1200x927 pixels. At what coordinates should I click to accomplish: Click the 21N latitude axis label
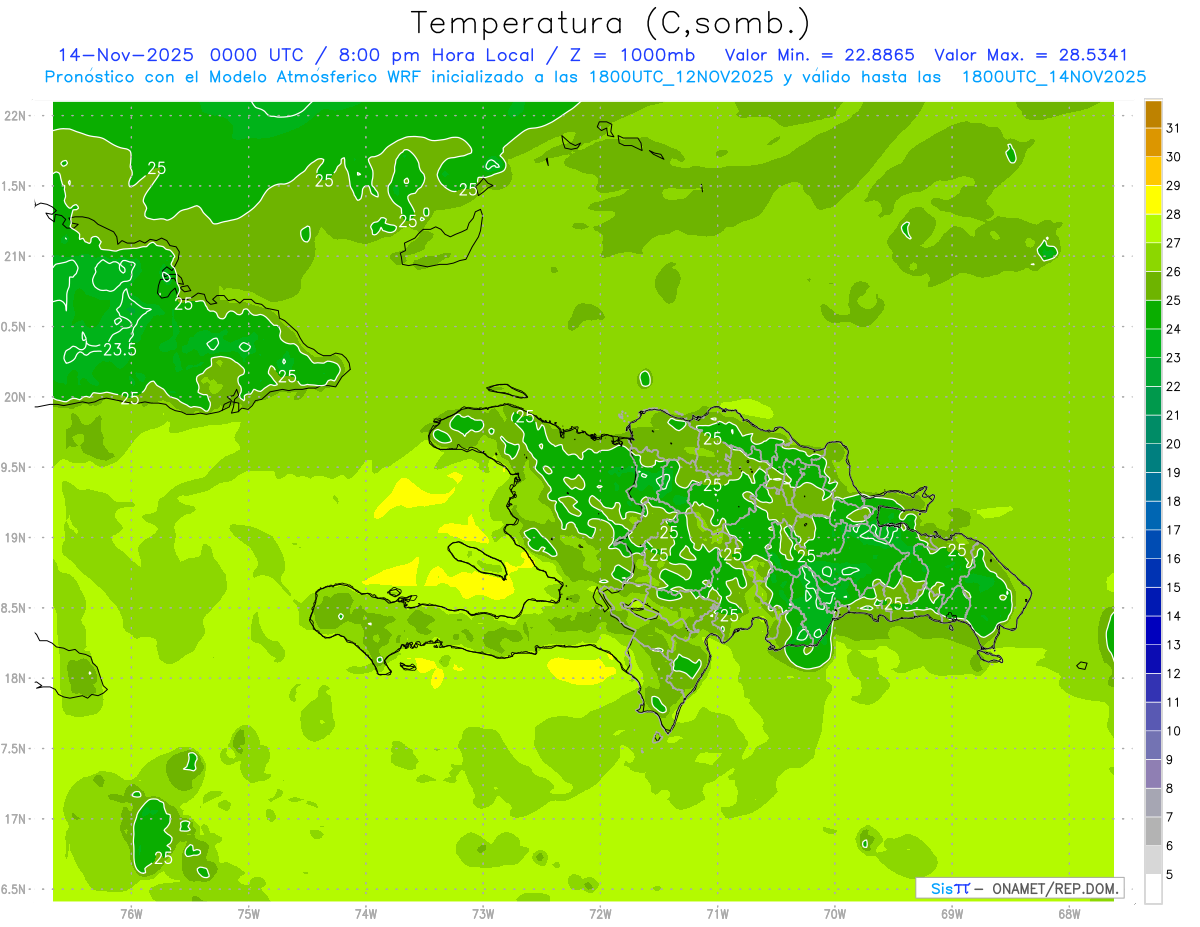pyautogui.click(x=15, y=257)
